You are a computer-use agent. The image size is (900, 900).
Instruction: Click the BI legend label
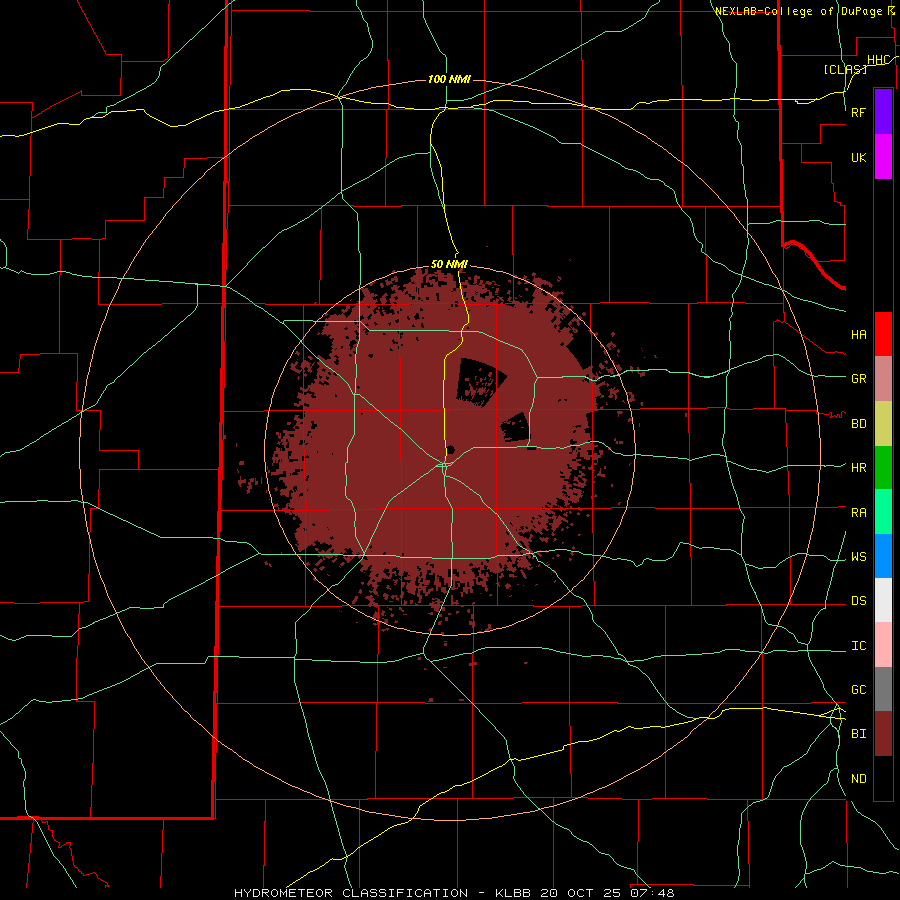coord(859,734)
